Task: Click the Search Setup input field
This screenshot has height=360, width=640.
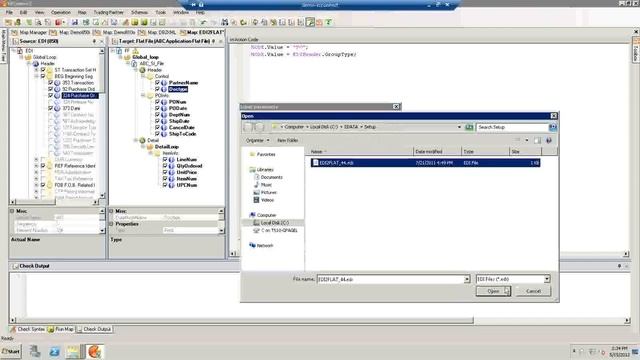Action: [x=512, y=127]
